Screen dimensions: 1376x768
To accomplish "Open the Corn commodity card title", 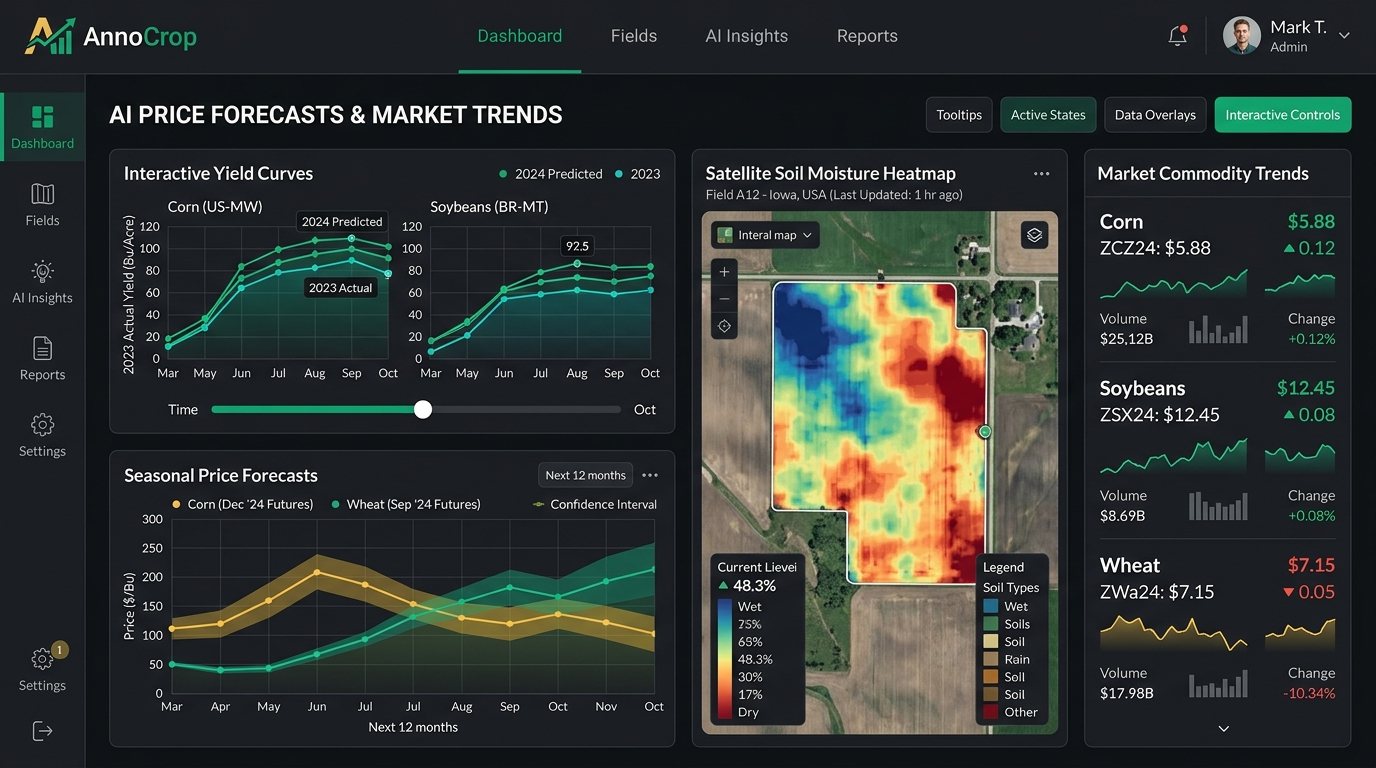I will (x=1121, y=222).
